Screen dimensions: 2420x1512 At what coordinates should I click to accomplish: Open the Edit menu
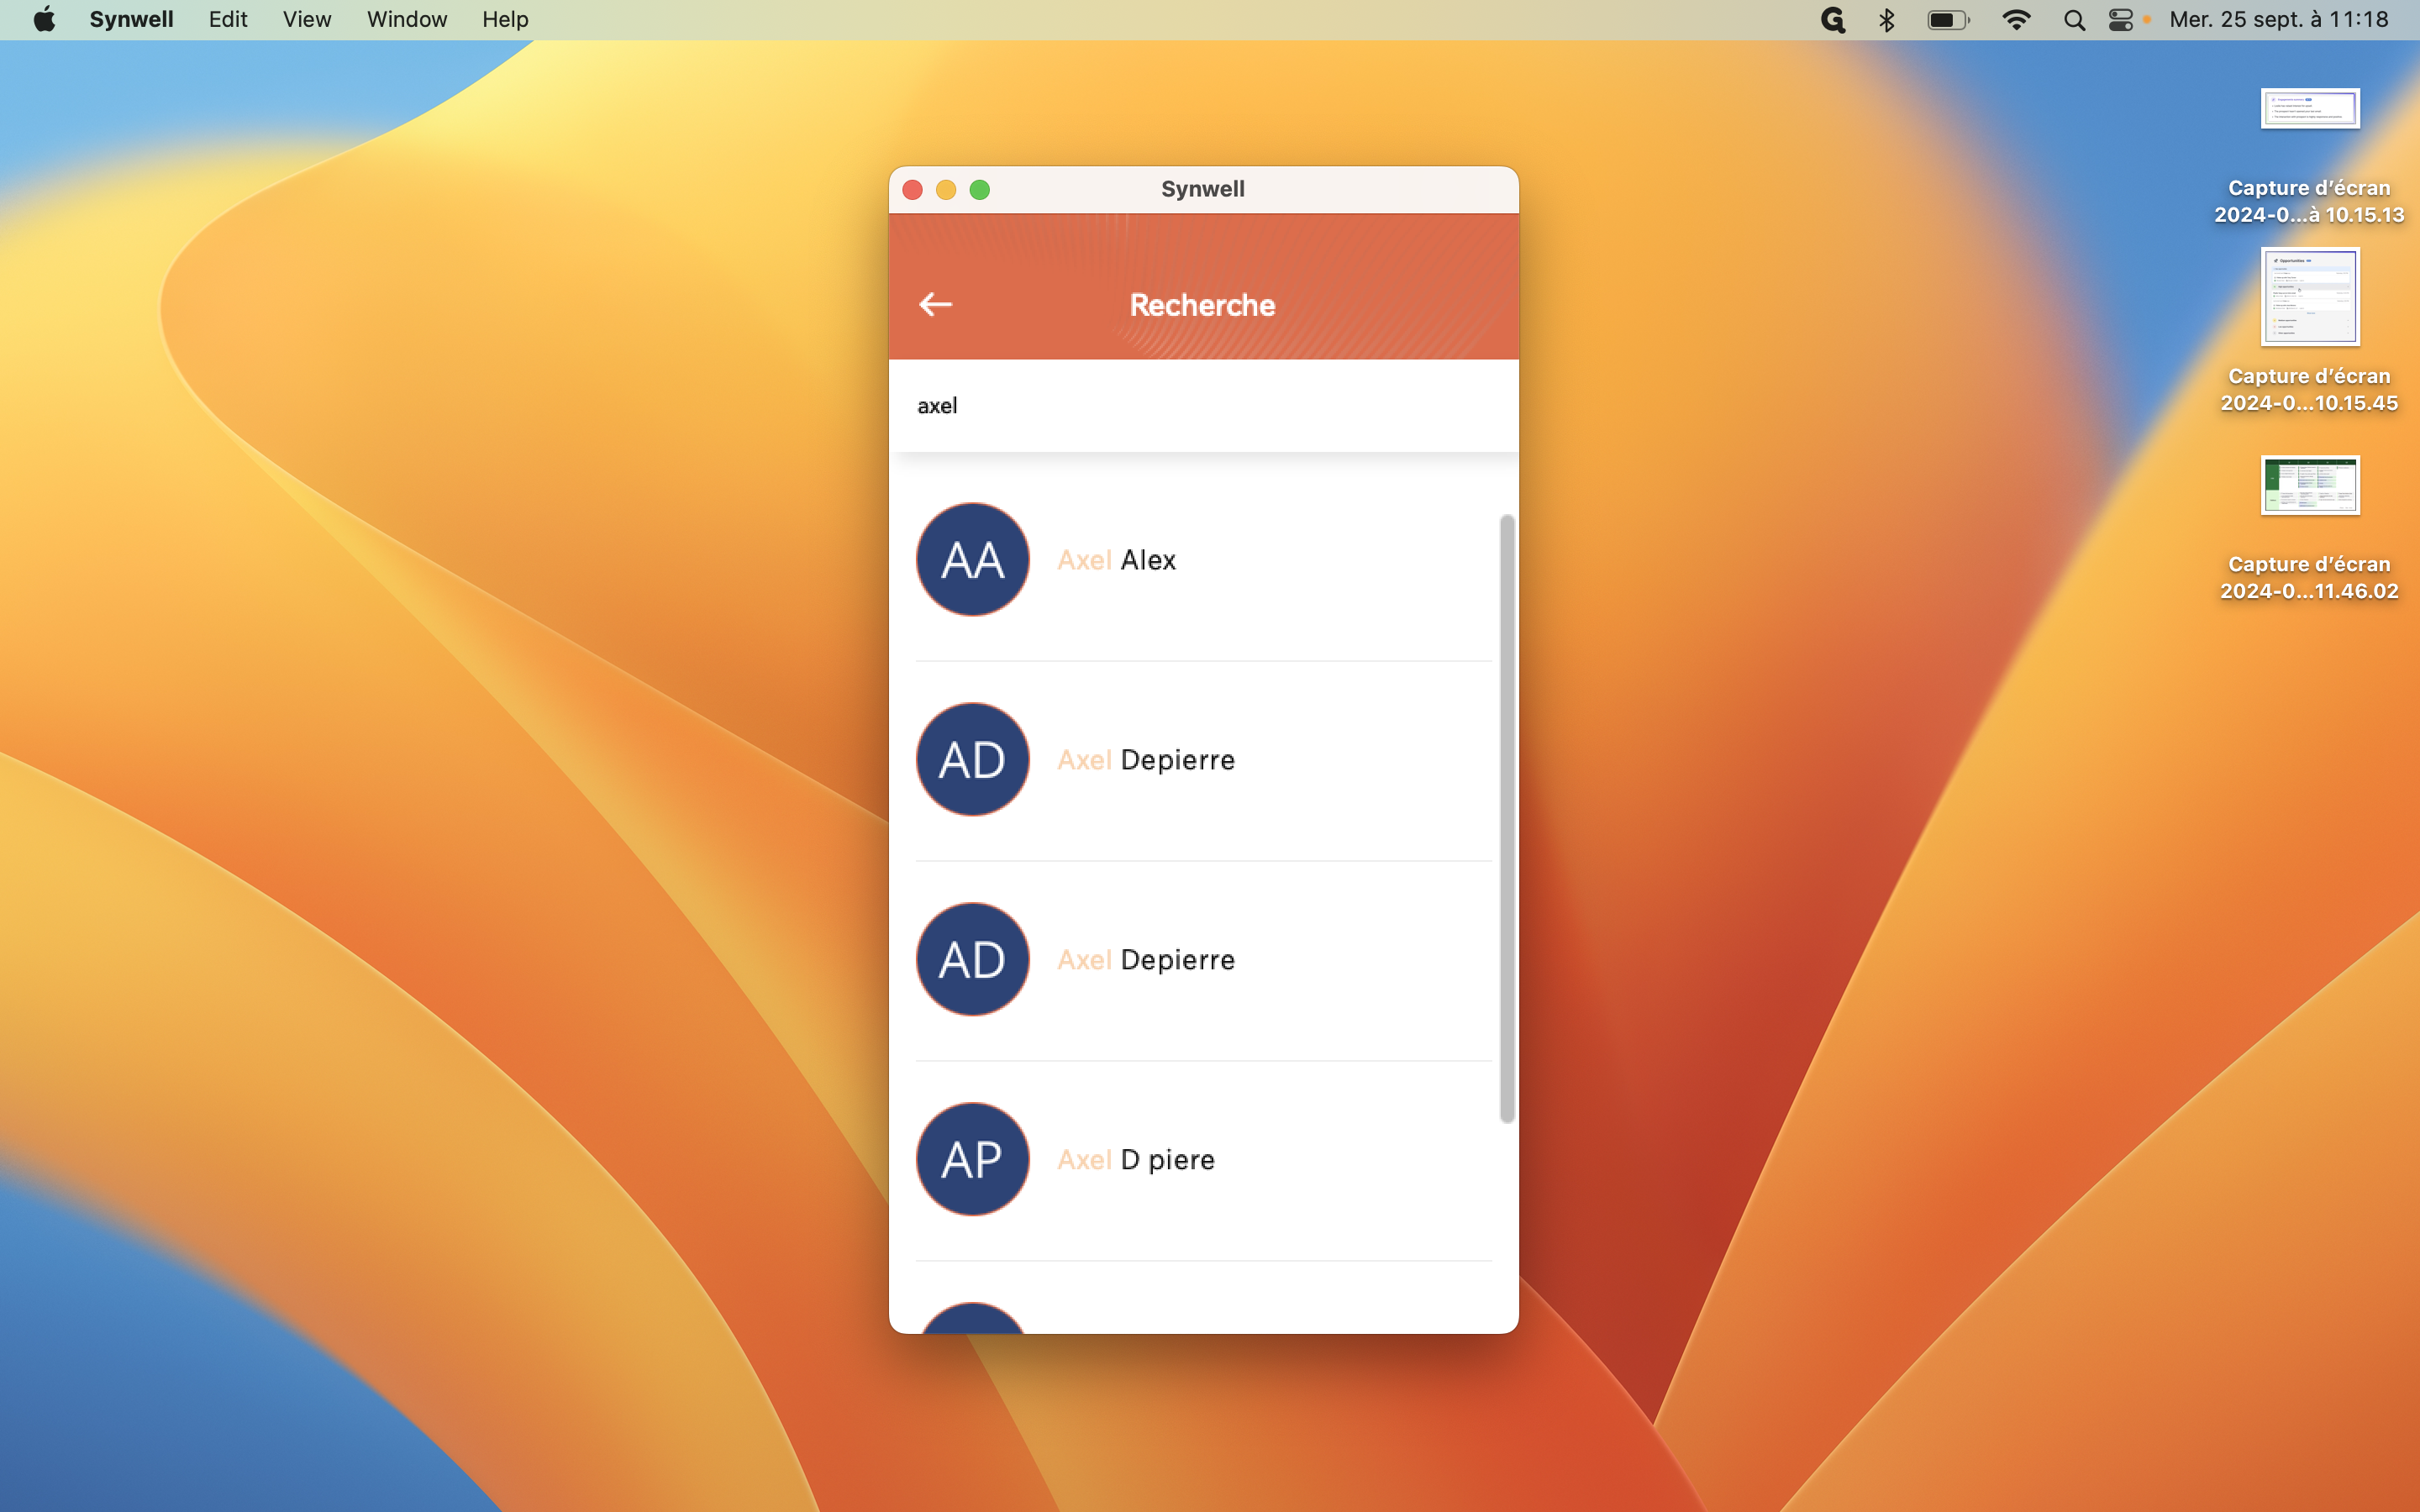click(228, 19)
